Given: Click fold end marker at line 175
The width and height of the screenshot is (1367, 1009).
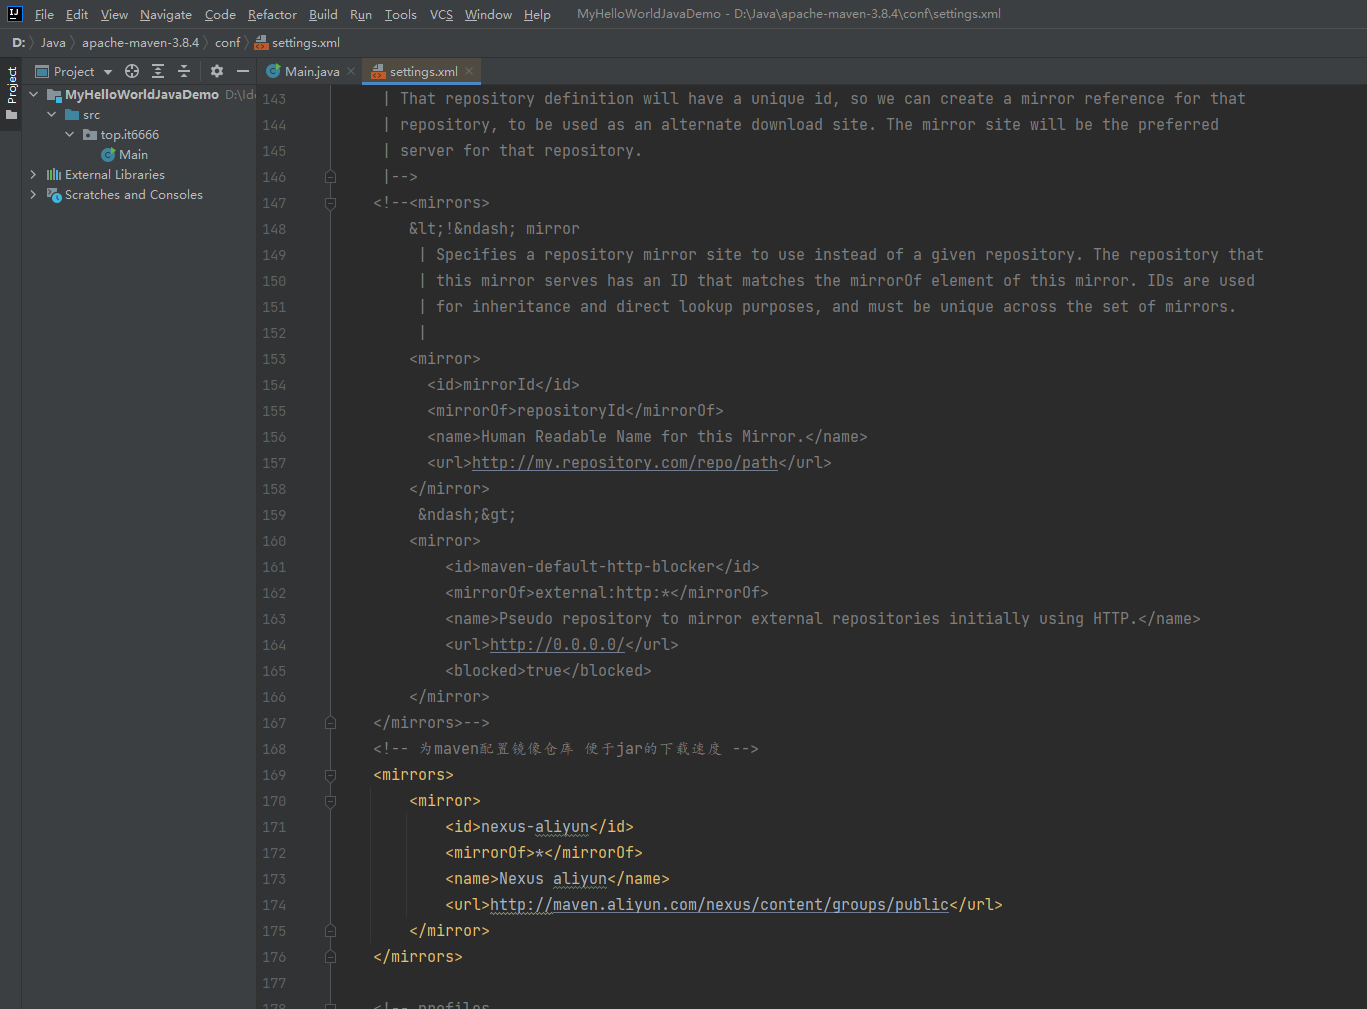Looking at the screenshot, I should click(x=330, y=931).
